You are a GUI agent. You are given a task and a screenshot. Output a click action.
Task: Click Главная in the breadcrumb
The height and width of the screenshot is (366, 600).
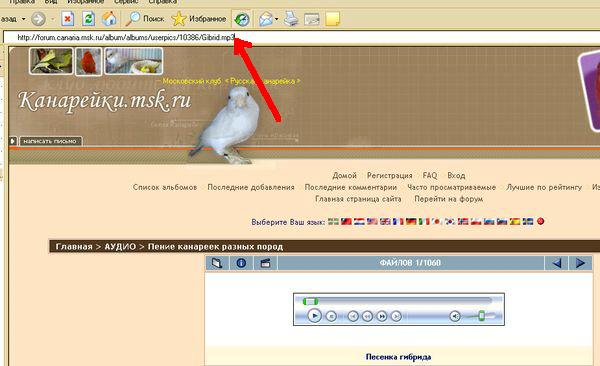click(74, 247)
